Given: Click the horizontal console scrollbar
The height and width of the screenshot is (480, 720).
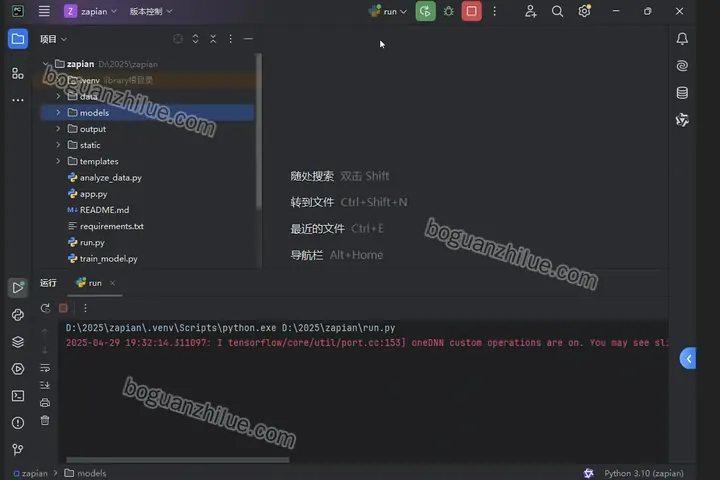Looking at the screenshot, I should 178,460.
